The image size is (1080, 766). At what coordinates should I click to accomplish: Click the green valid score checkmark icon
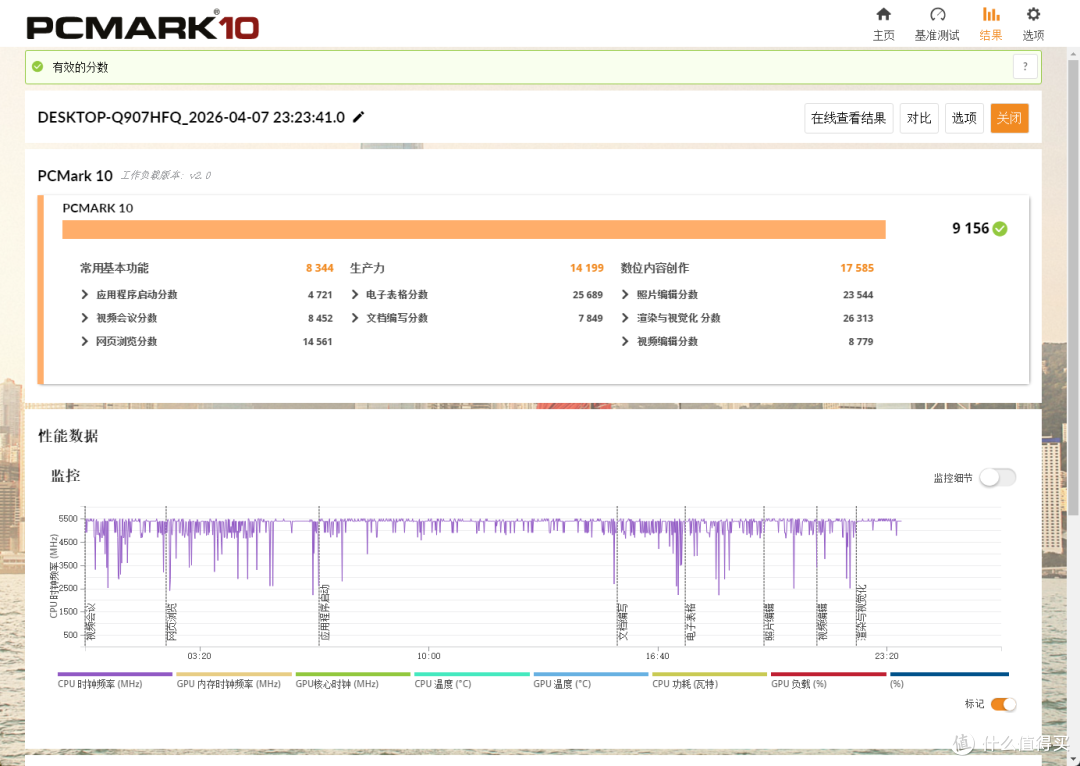38,67
